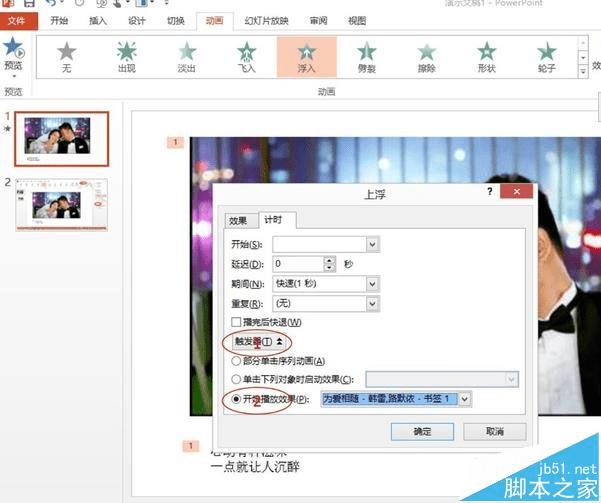Viewport: 601px width, 503px height.
Task: Open the File tab
Action: point(18,21)
